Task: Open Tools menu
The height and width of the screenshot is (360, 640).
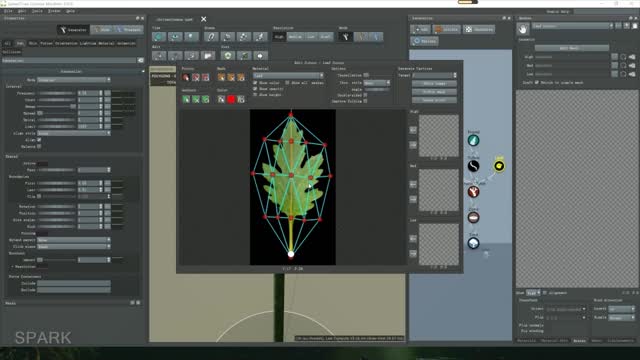Action: (x=37, y=11)
